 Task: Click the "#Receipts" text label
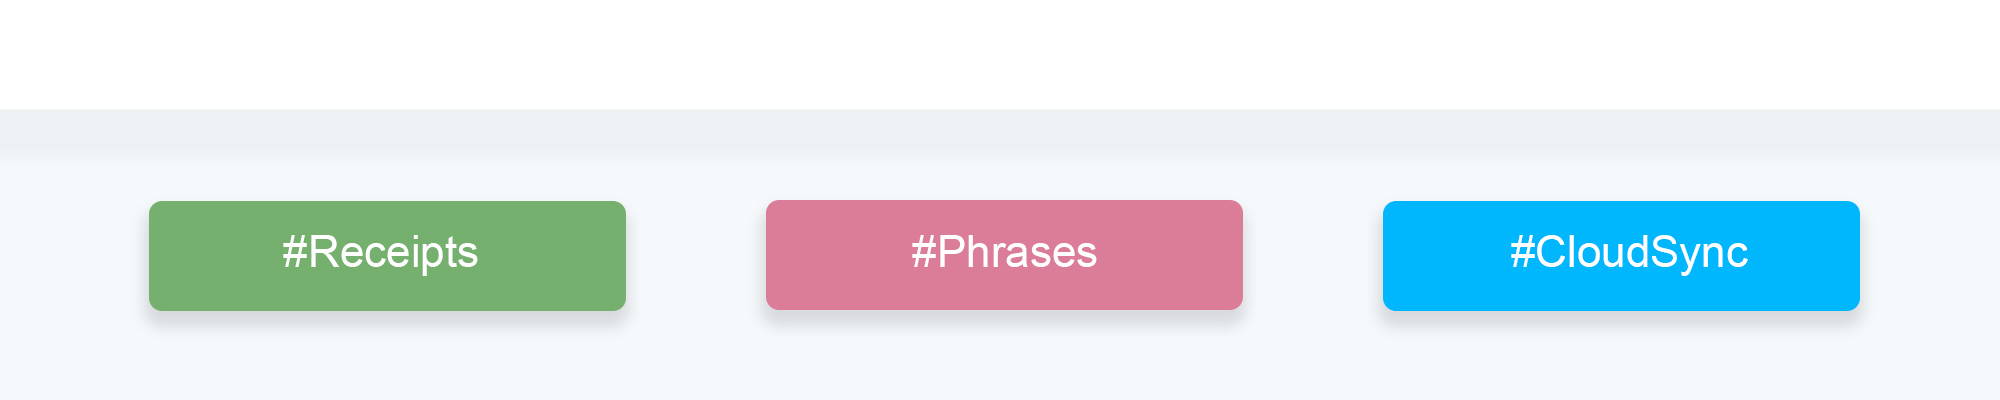coord(380,253)
